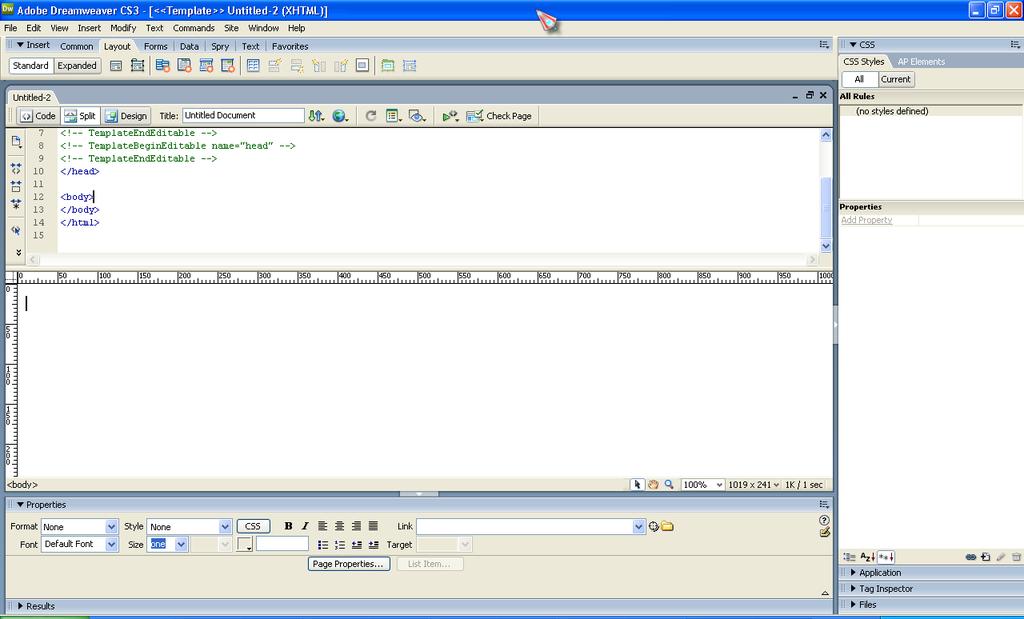Click the Point to File target icon
This screenshot has width=1024, height=619.
tap(654, 526)
